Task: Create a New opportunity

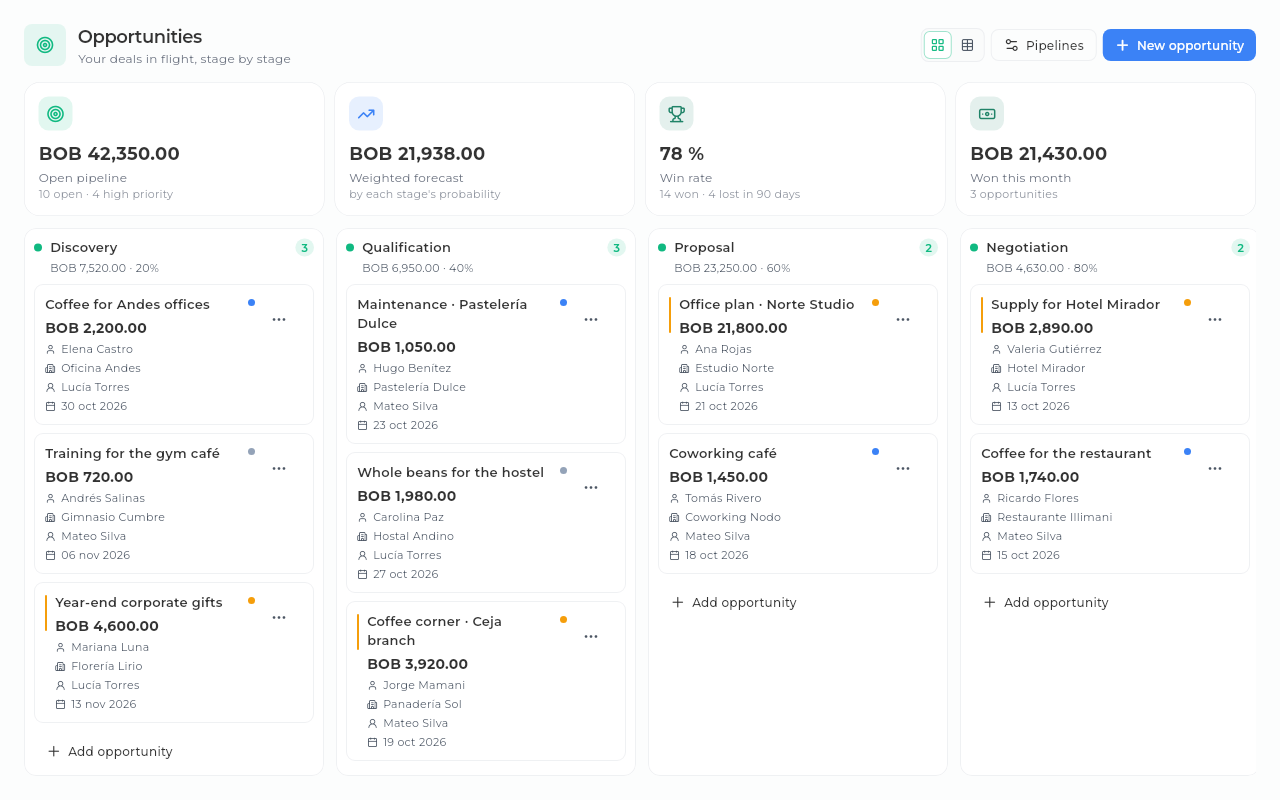Action: (1179, 45)
